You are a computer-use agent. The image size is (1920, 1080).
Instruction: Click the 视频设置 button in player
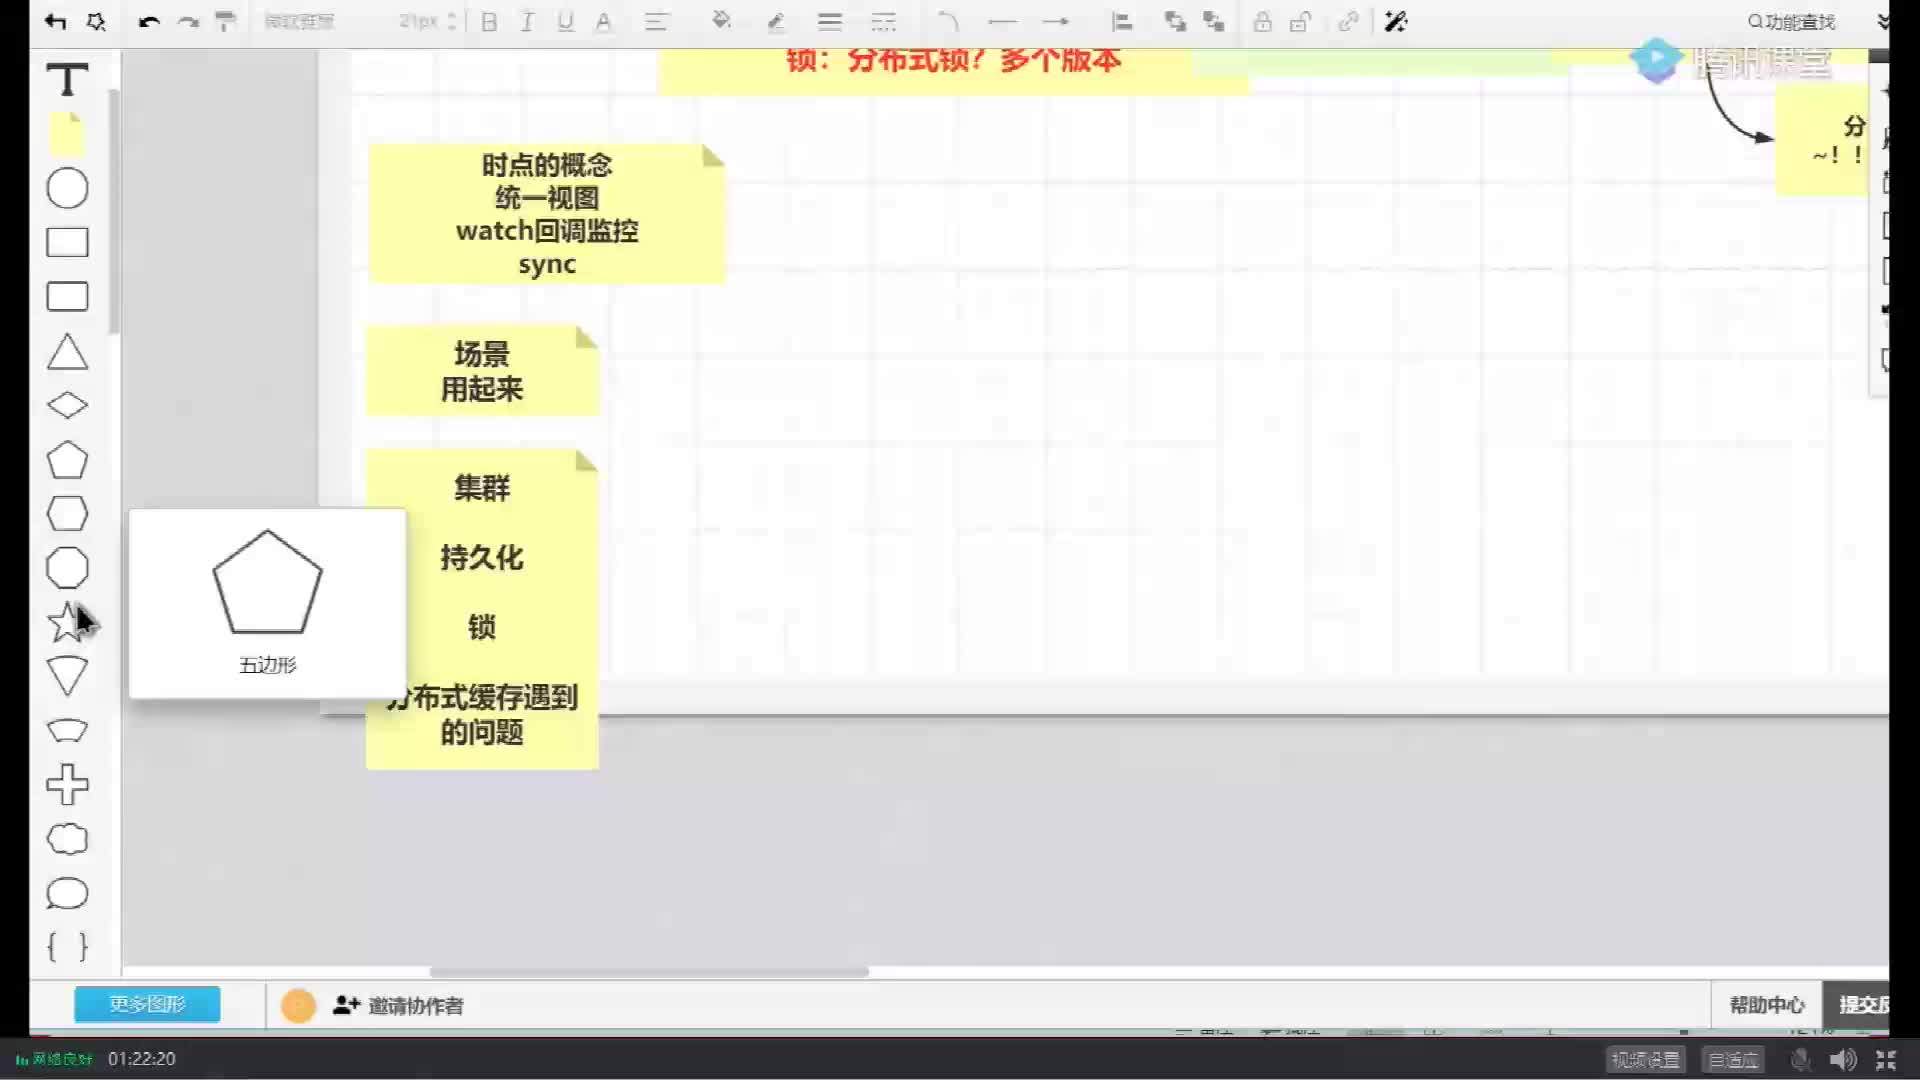[x=1646, y=1059]
